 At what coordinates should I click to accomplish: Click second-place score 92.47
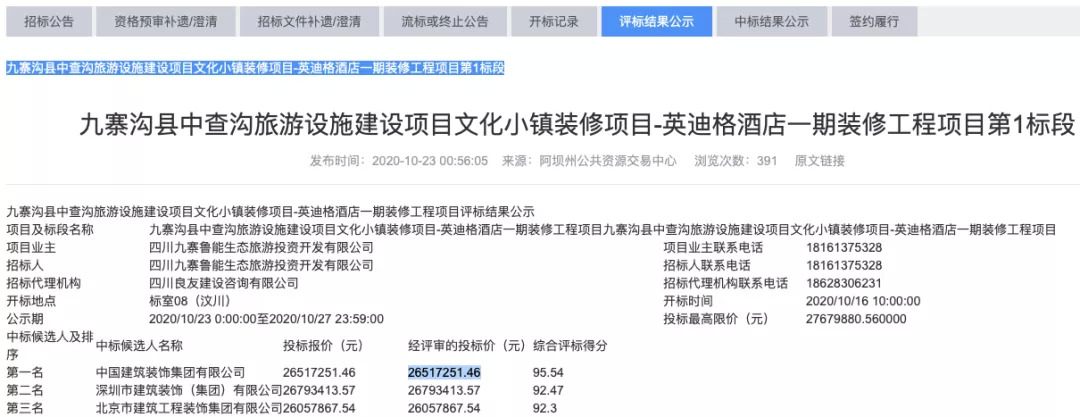click(548, 391)
